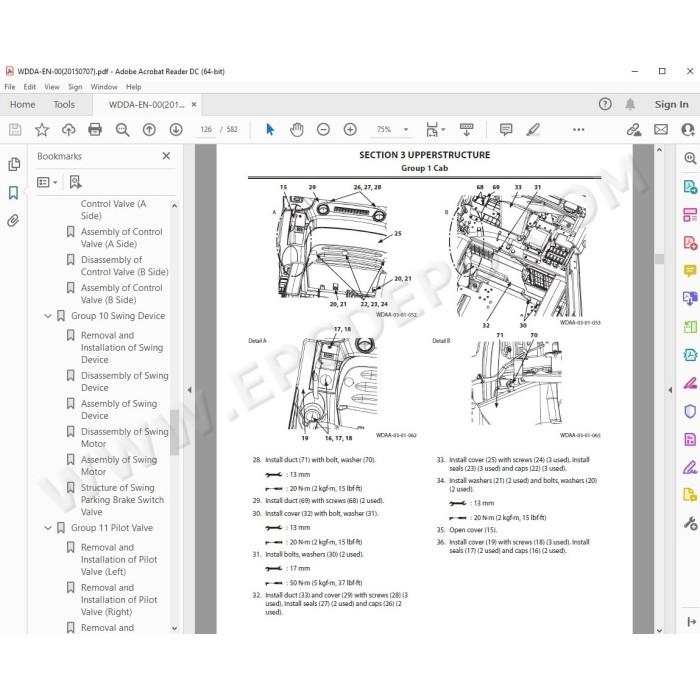Collapse Group 11 Pilot Valve

[x=48, y=528]
